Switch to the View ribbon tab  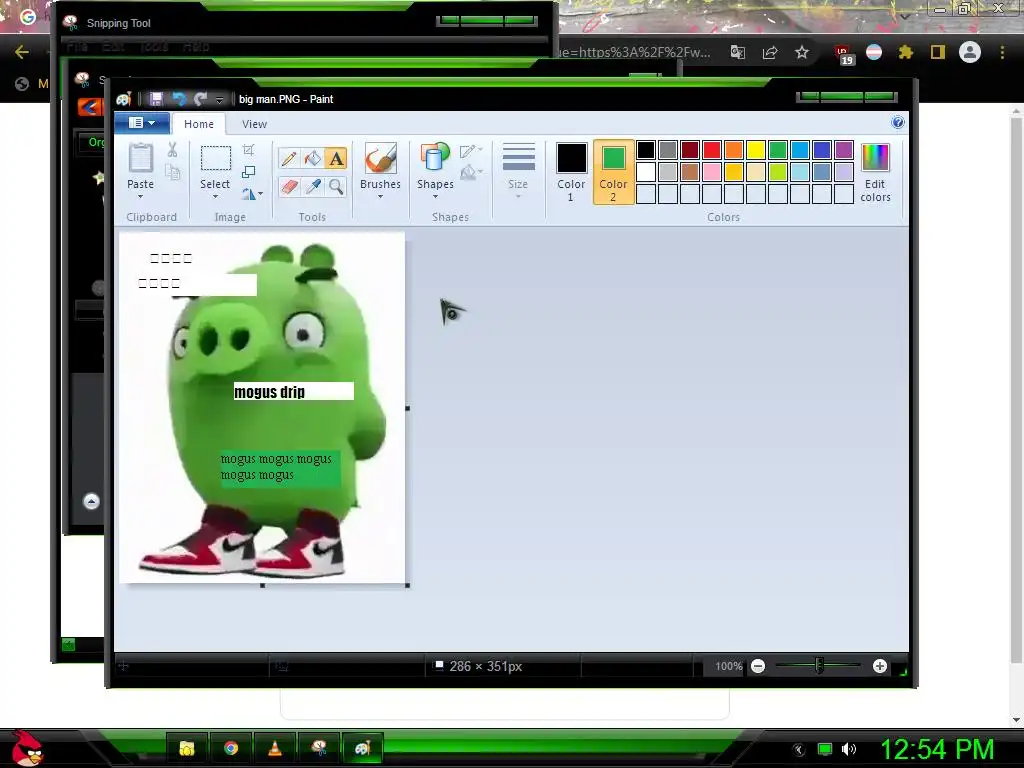click(254, 123)
